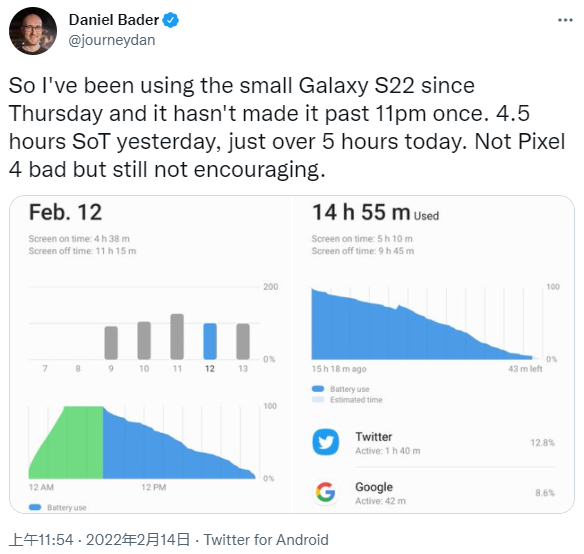Click the blue verified badge
This screenshot has height=554, width=584.
pos(171,20)
